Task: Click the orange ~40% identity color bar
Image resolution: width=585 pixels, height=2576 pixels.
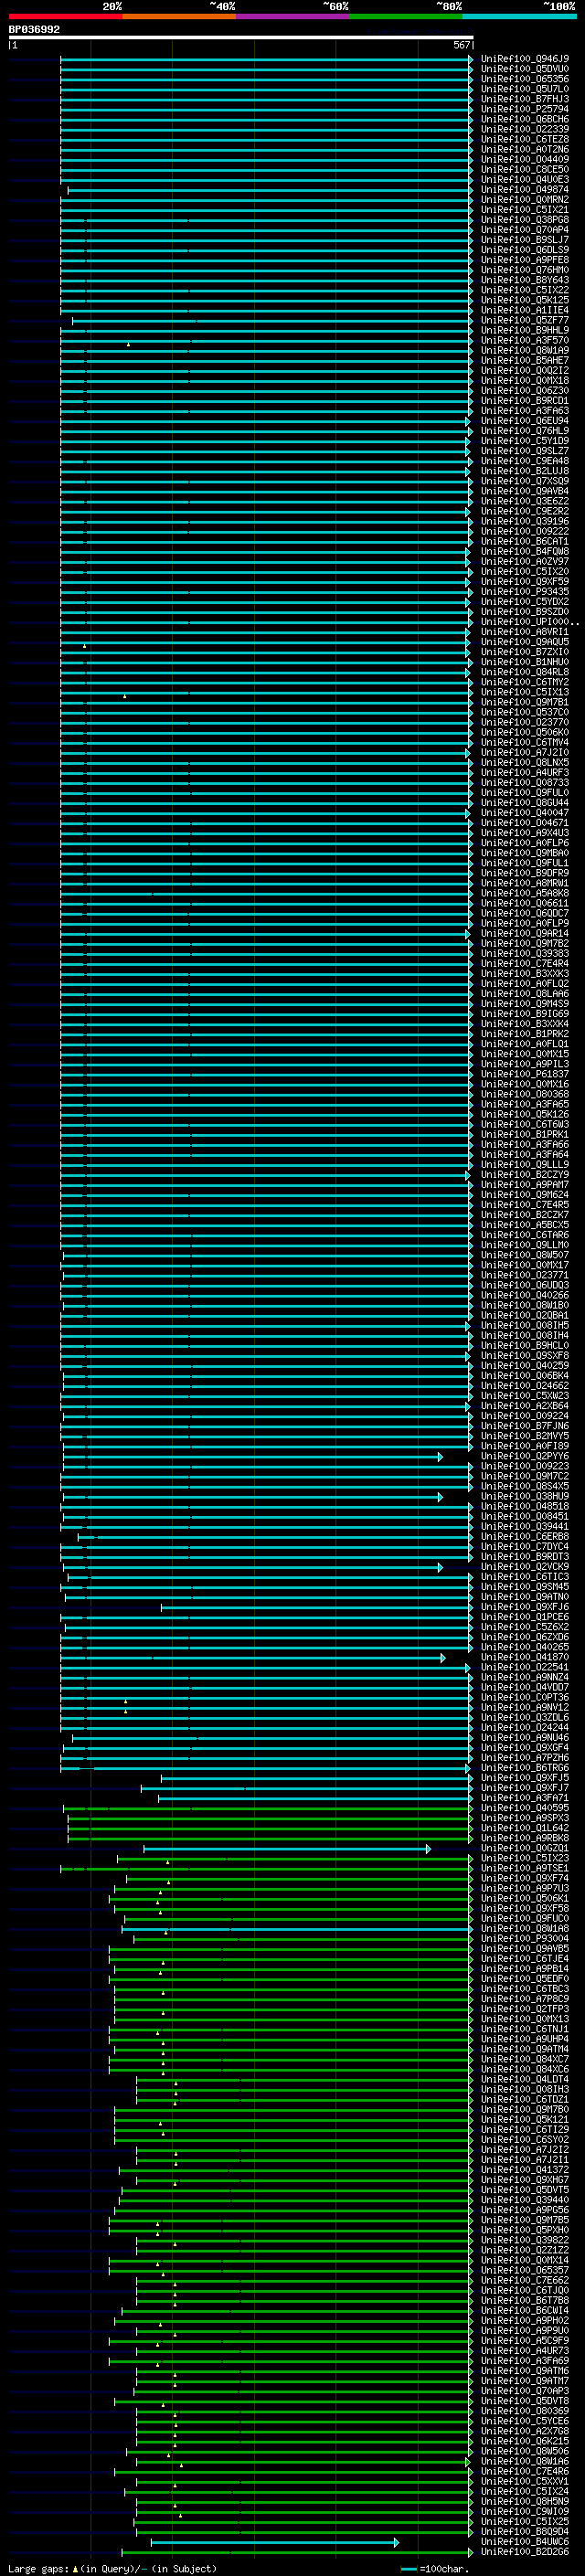Action: (x=179, y=16)
